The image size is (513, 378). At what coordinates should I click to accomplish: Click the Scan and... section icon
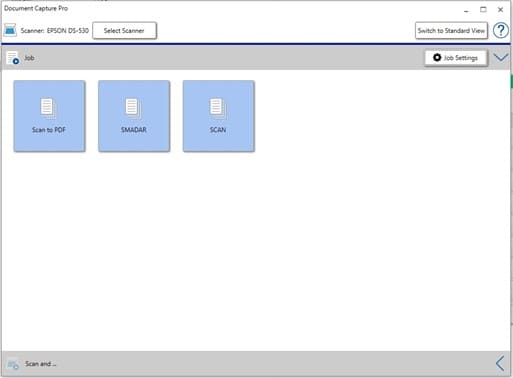click(x=13, y=364)
